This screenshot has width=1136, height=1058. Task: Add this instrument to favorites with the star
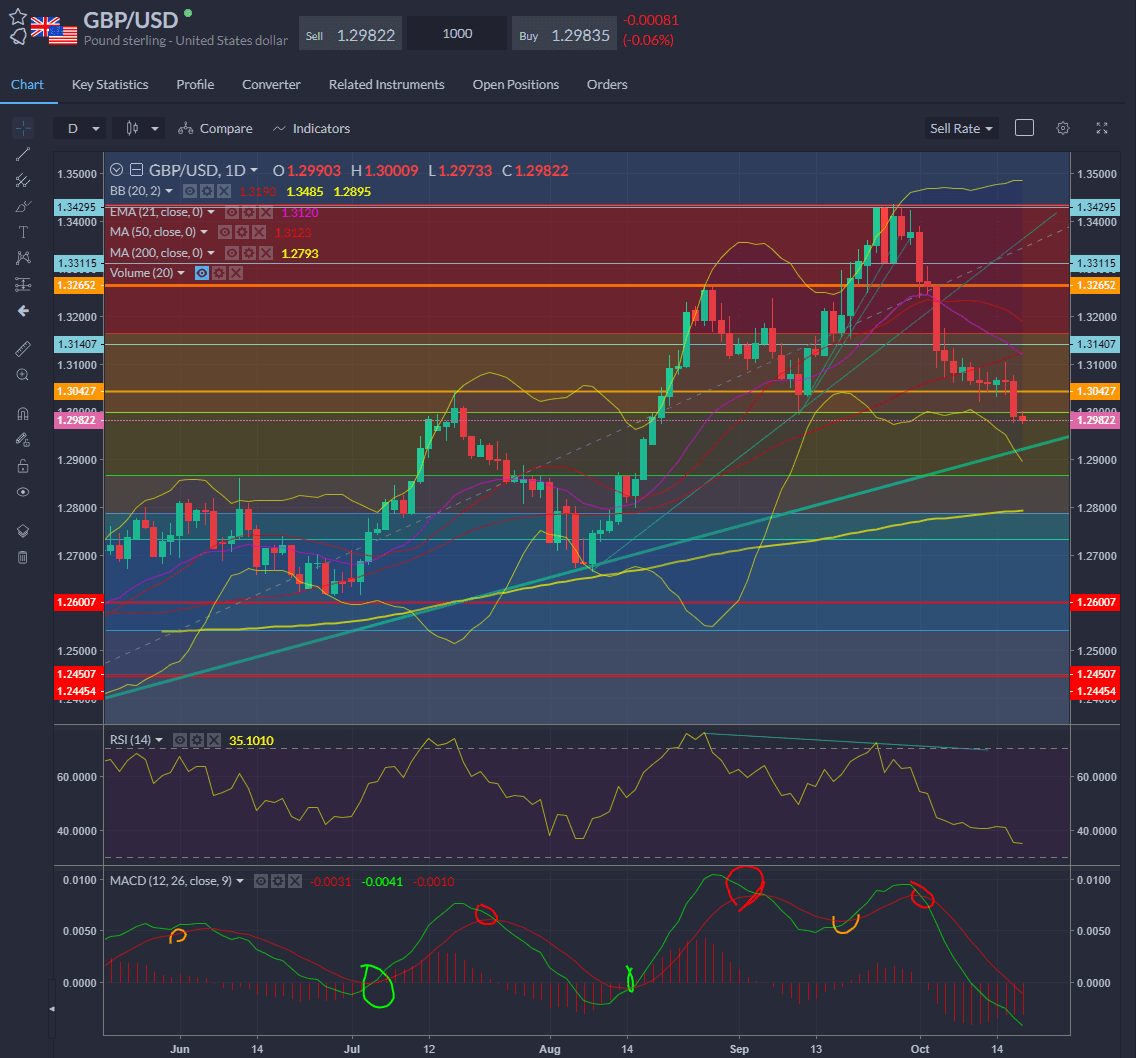pos(17,17)
